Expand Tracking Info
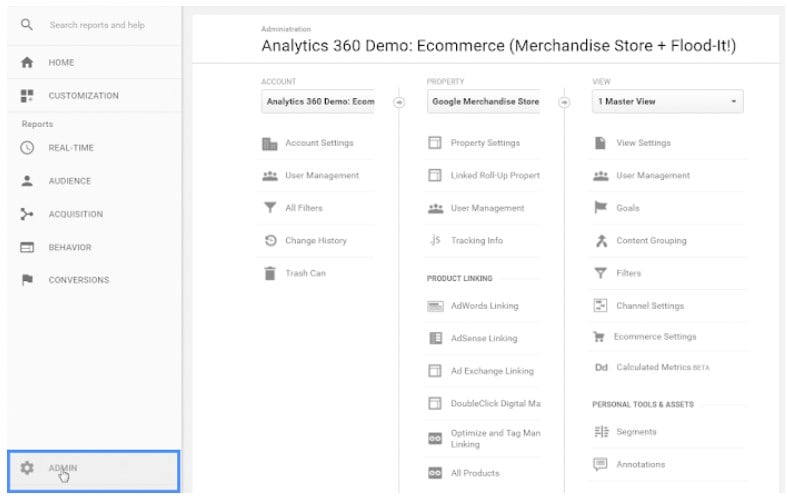 477,241
